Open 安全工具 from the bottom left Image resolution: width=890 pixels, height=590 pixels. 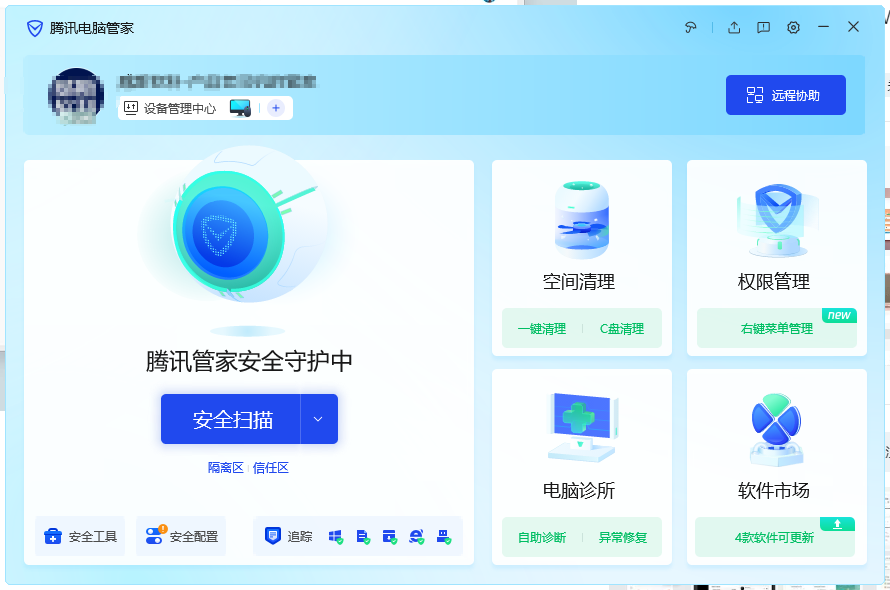(79, 537)
